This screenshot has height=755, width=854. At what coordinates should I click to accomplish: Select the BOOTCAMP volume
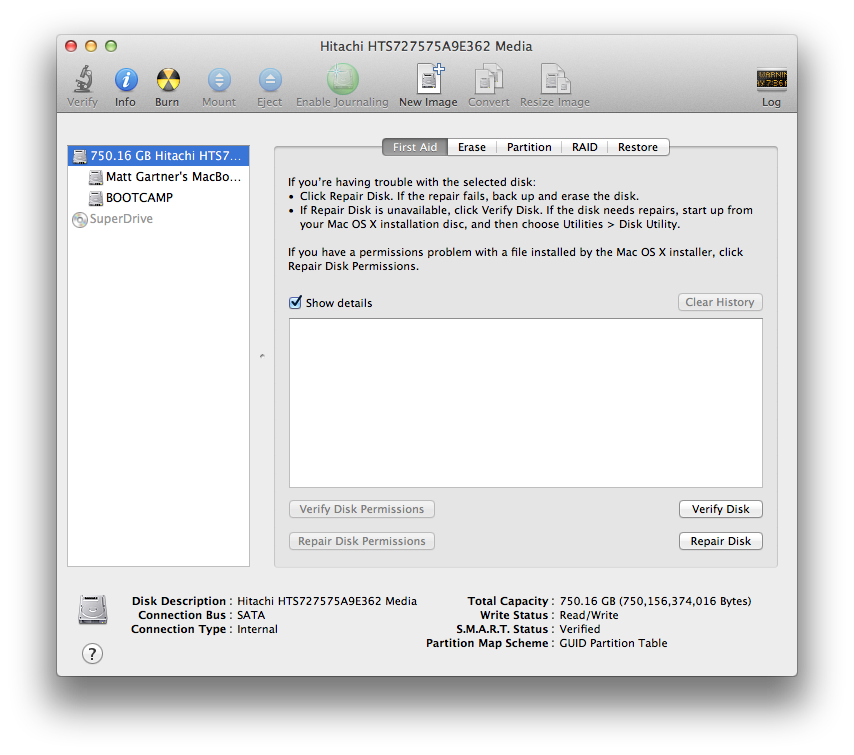click(158, 198)
